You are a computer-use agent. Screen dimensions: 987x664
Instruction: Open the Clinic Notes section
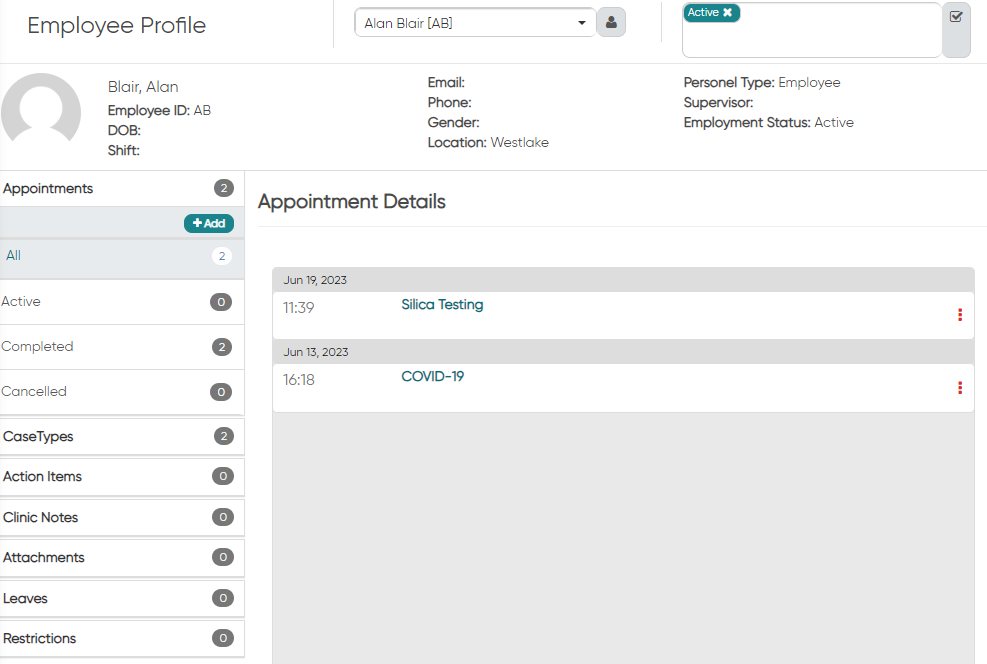(121, 517)
